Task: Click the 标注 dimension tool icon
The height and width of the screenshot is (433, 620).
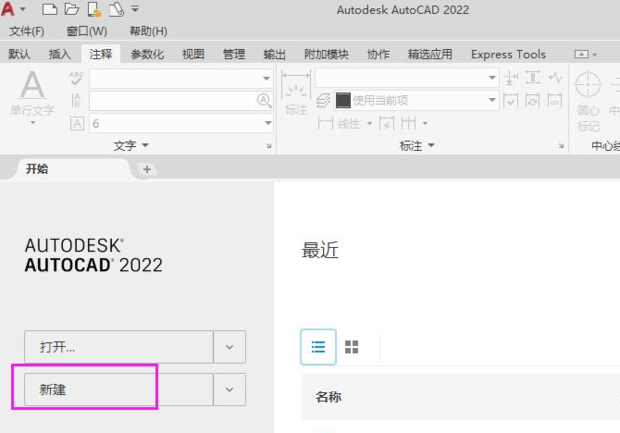Action: pyautogui.click(x=296, y=93)
